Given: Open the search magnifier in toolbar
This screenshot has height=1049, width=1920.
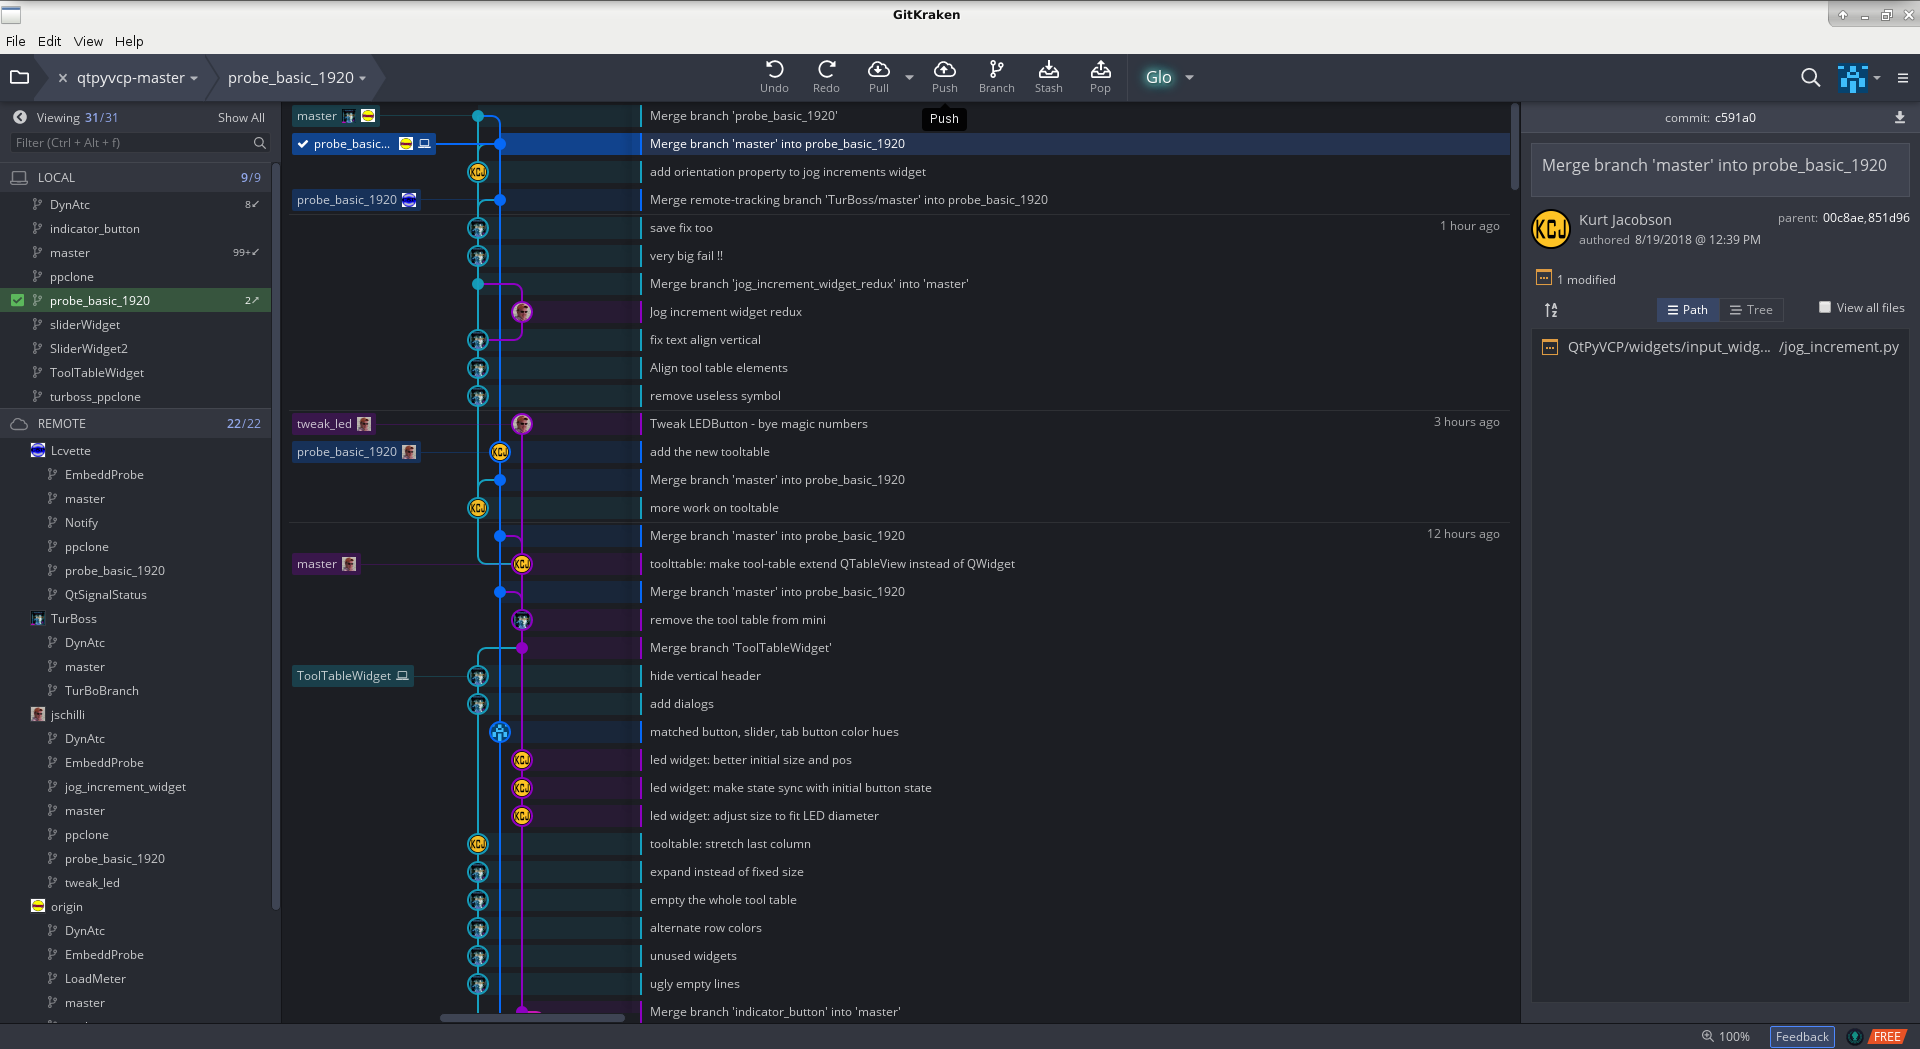Looking at the screenshot, I should click(x=1810, y=77).
